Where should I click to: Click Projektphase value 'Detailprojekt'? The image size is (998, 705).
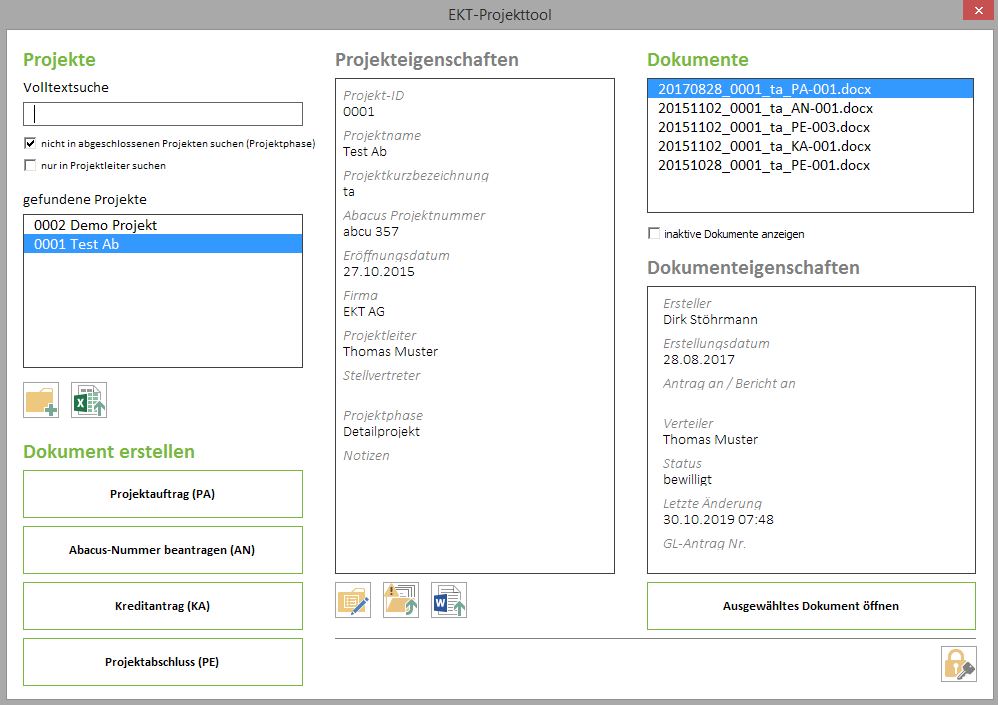(x=381, y=432)
